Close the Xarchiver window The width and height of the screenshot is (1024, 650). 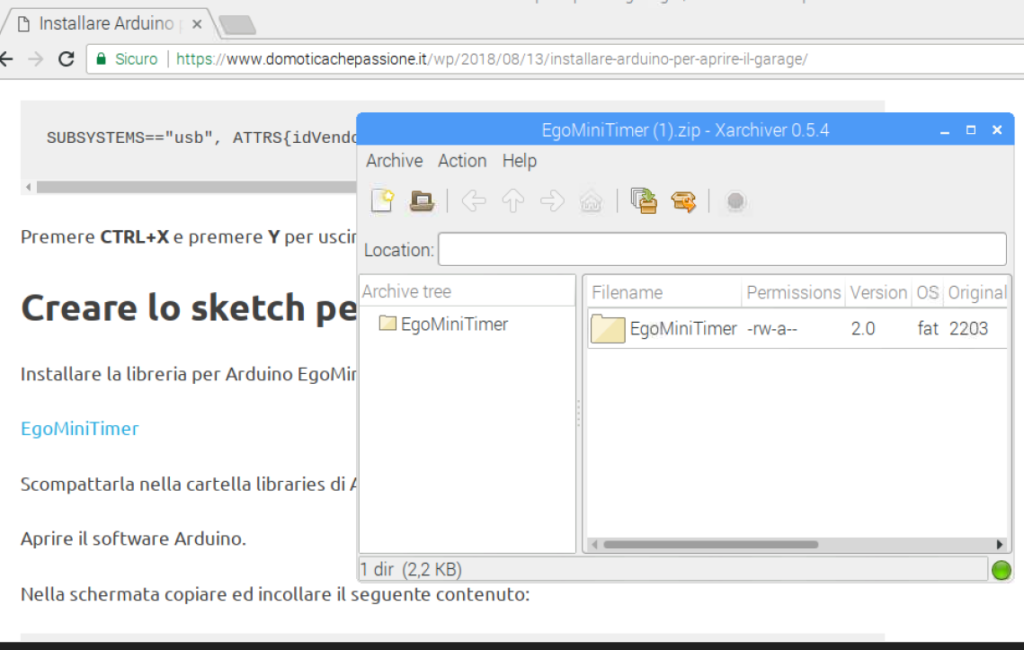pos(997,130)
